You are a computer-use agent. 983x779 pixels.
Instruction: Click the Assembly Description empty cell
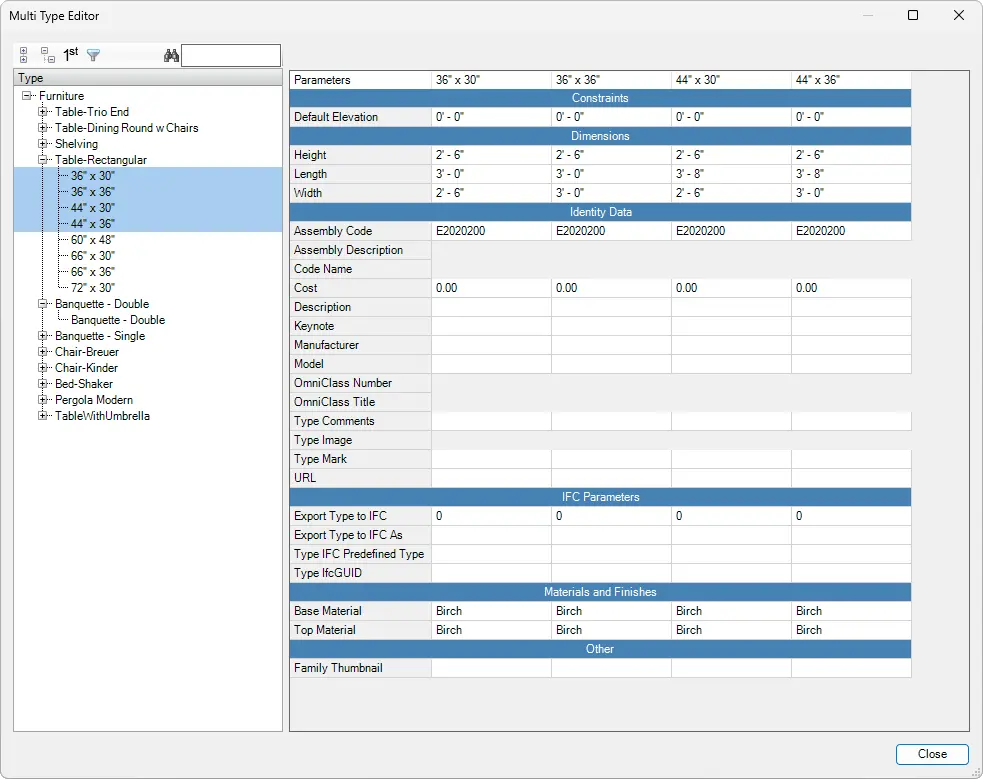(x=490, y=250)
